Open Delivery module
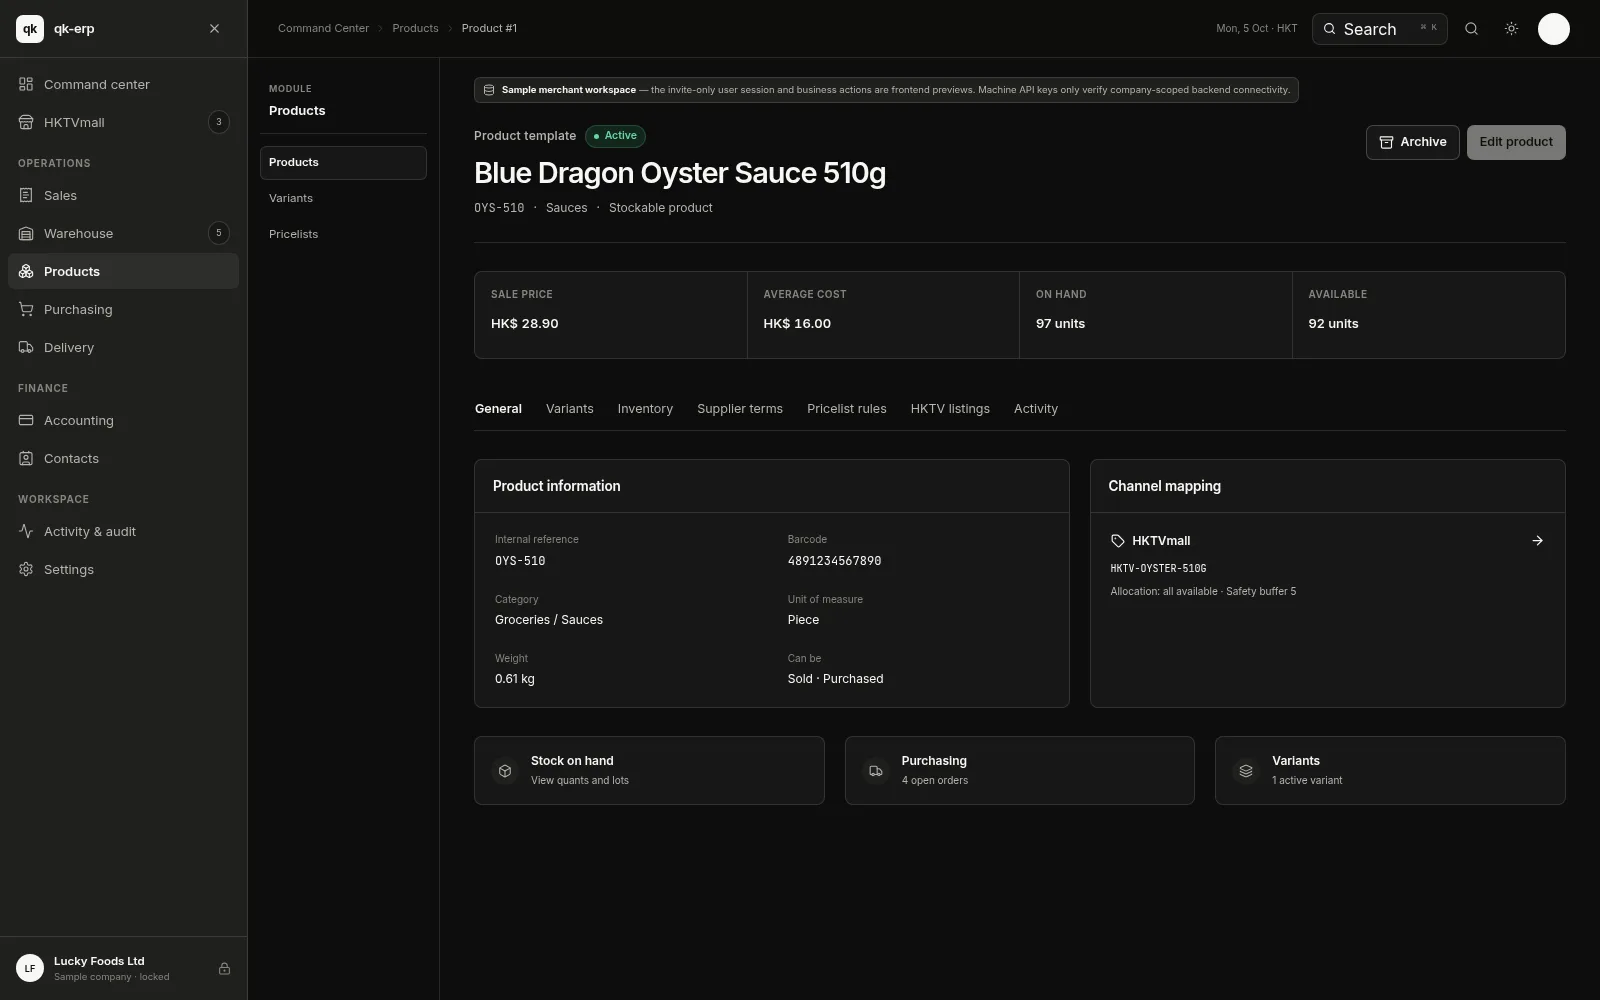Screen dimensions: 1600x1000 123,347
